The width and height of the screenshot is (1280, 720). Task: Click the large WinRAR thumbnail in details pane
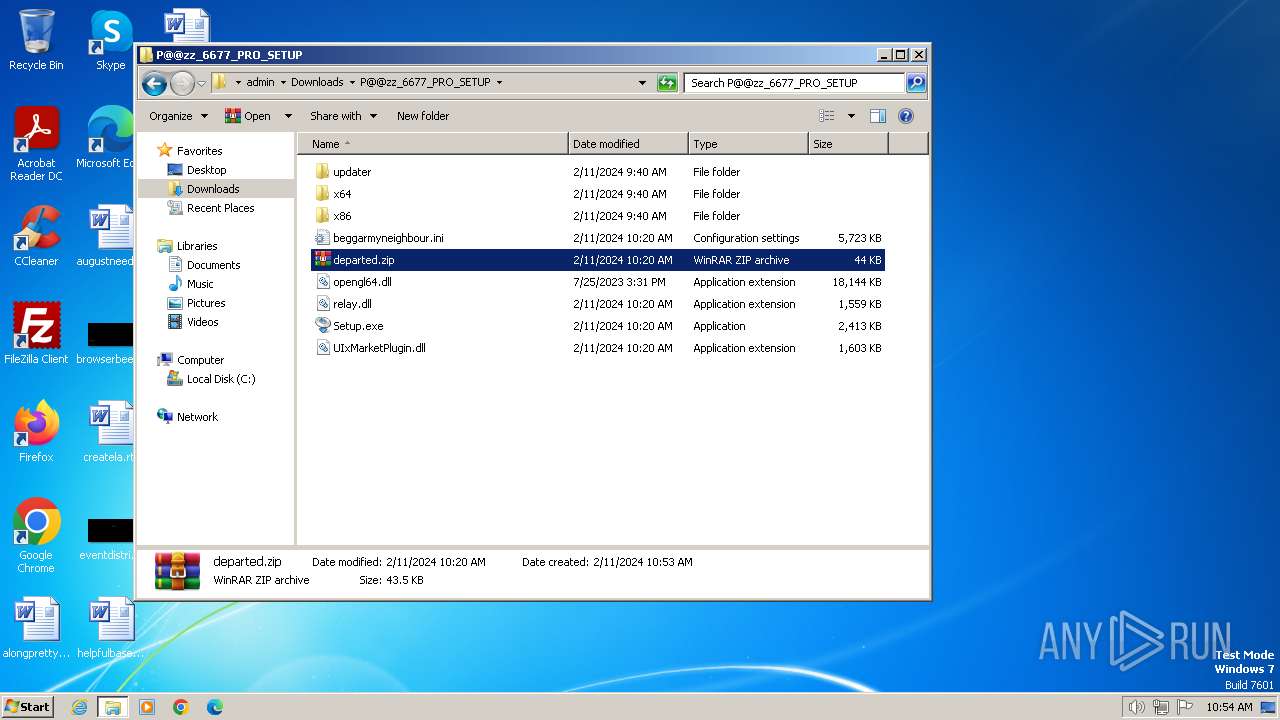tap(177, 570)
